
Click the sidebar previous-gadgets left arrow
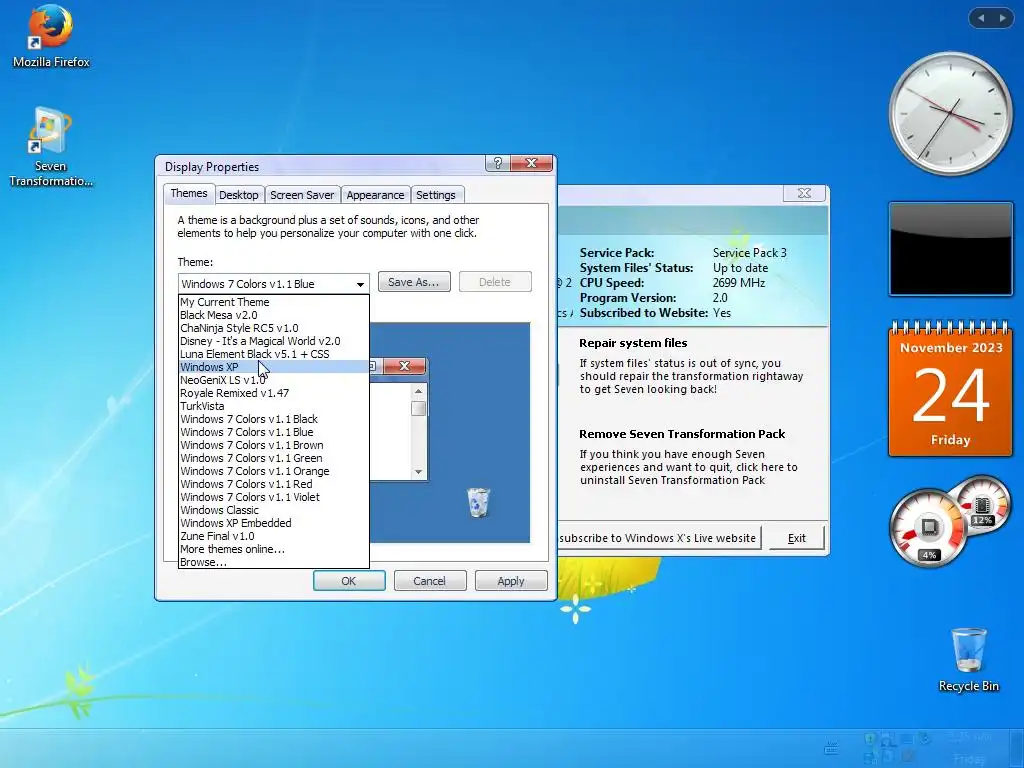pyautogui.click(x=980, y=18)
